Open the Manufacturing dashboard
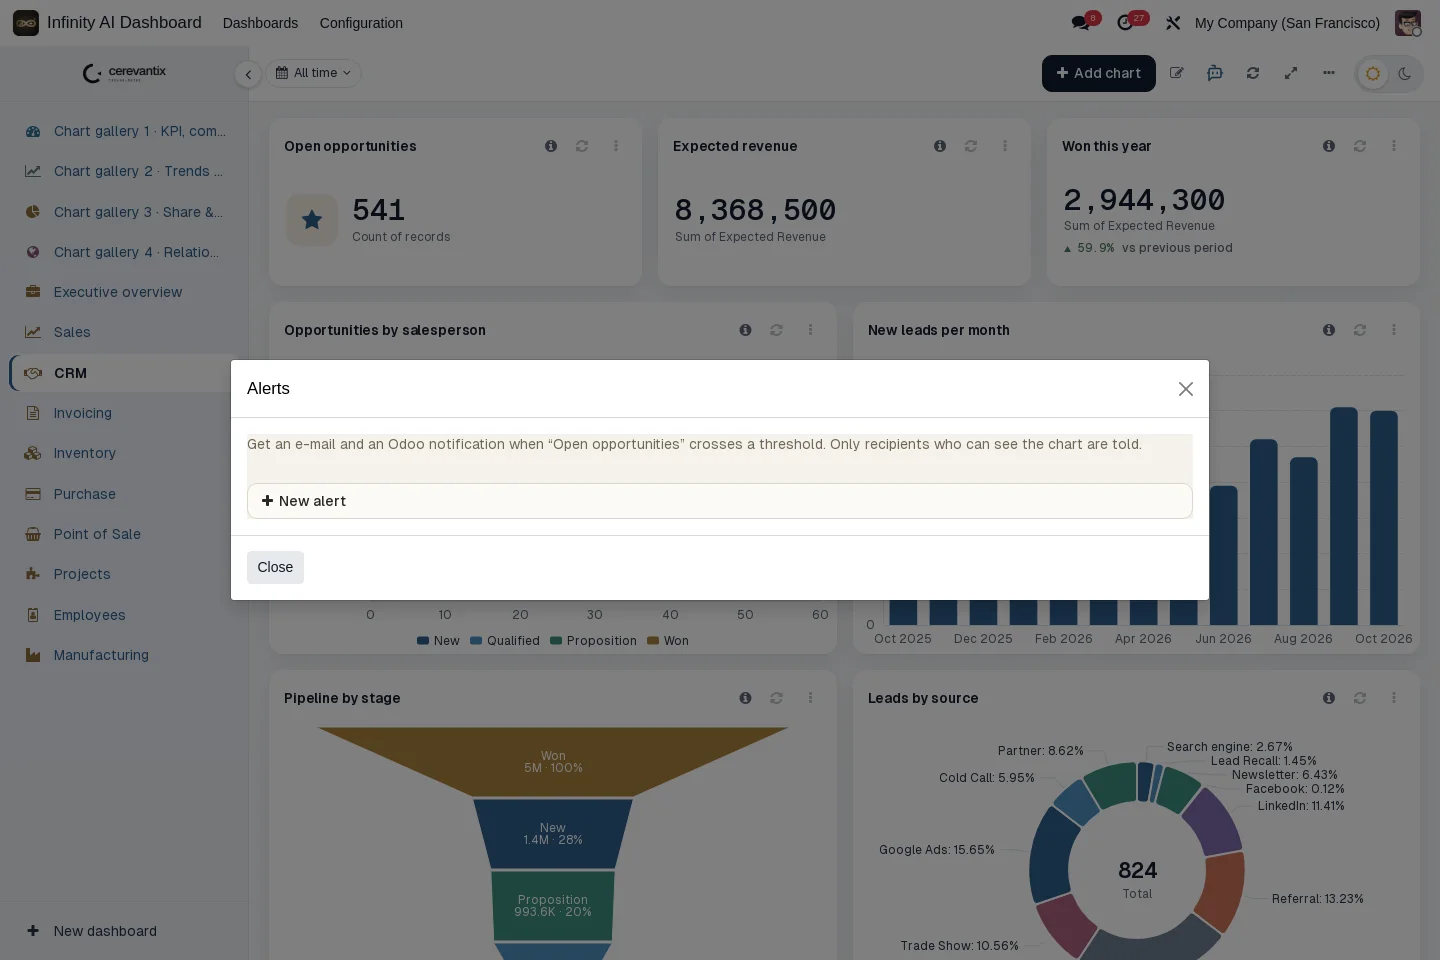This screenshot has height=960, width=1440. (125, 655)
